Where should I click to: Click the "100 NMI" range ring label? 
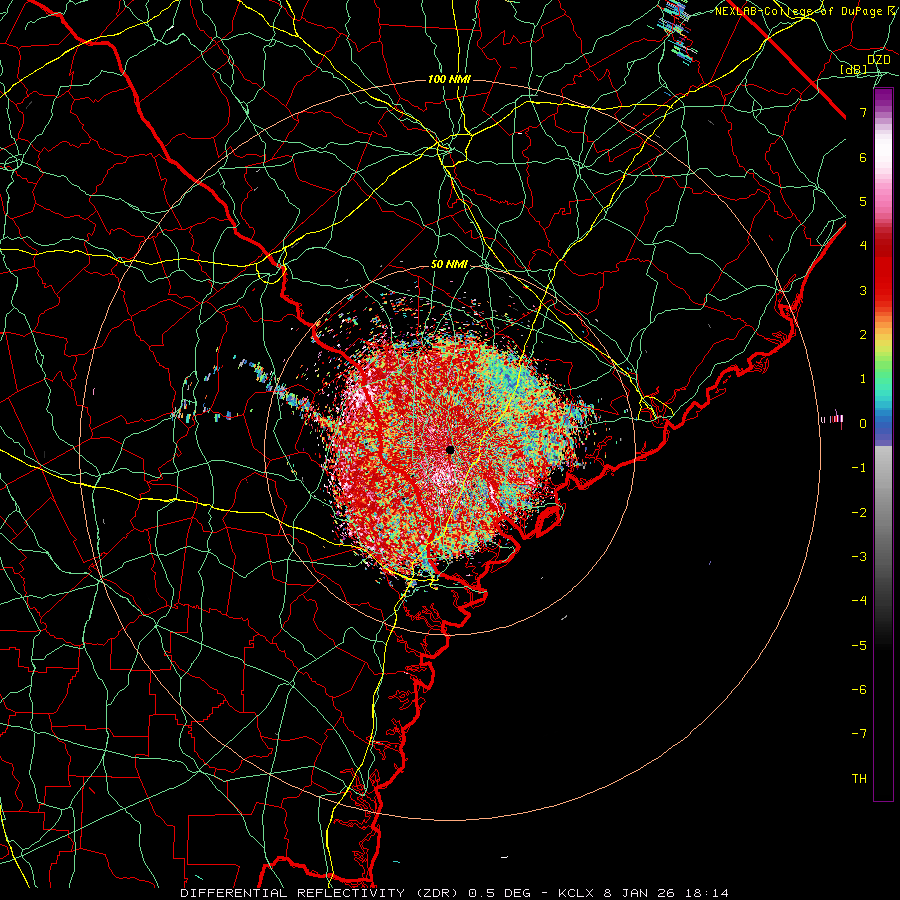(449, 79)
